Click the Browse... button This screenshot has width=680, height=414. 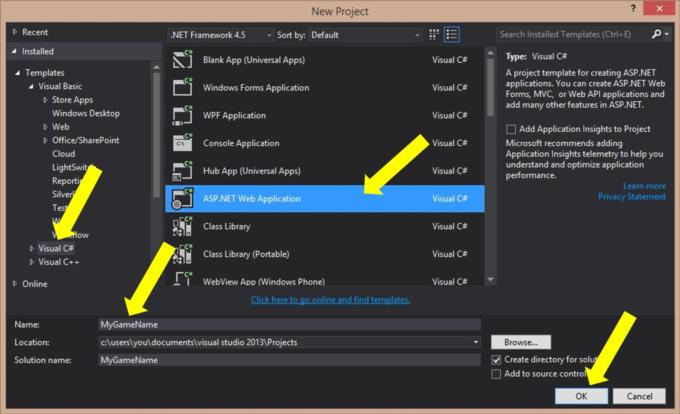[521, 342]
